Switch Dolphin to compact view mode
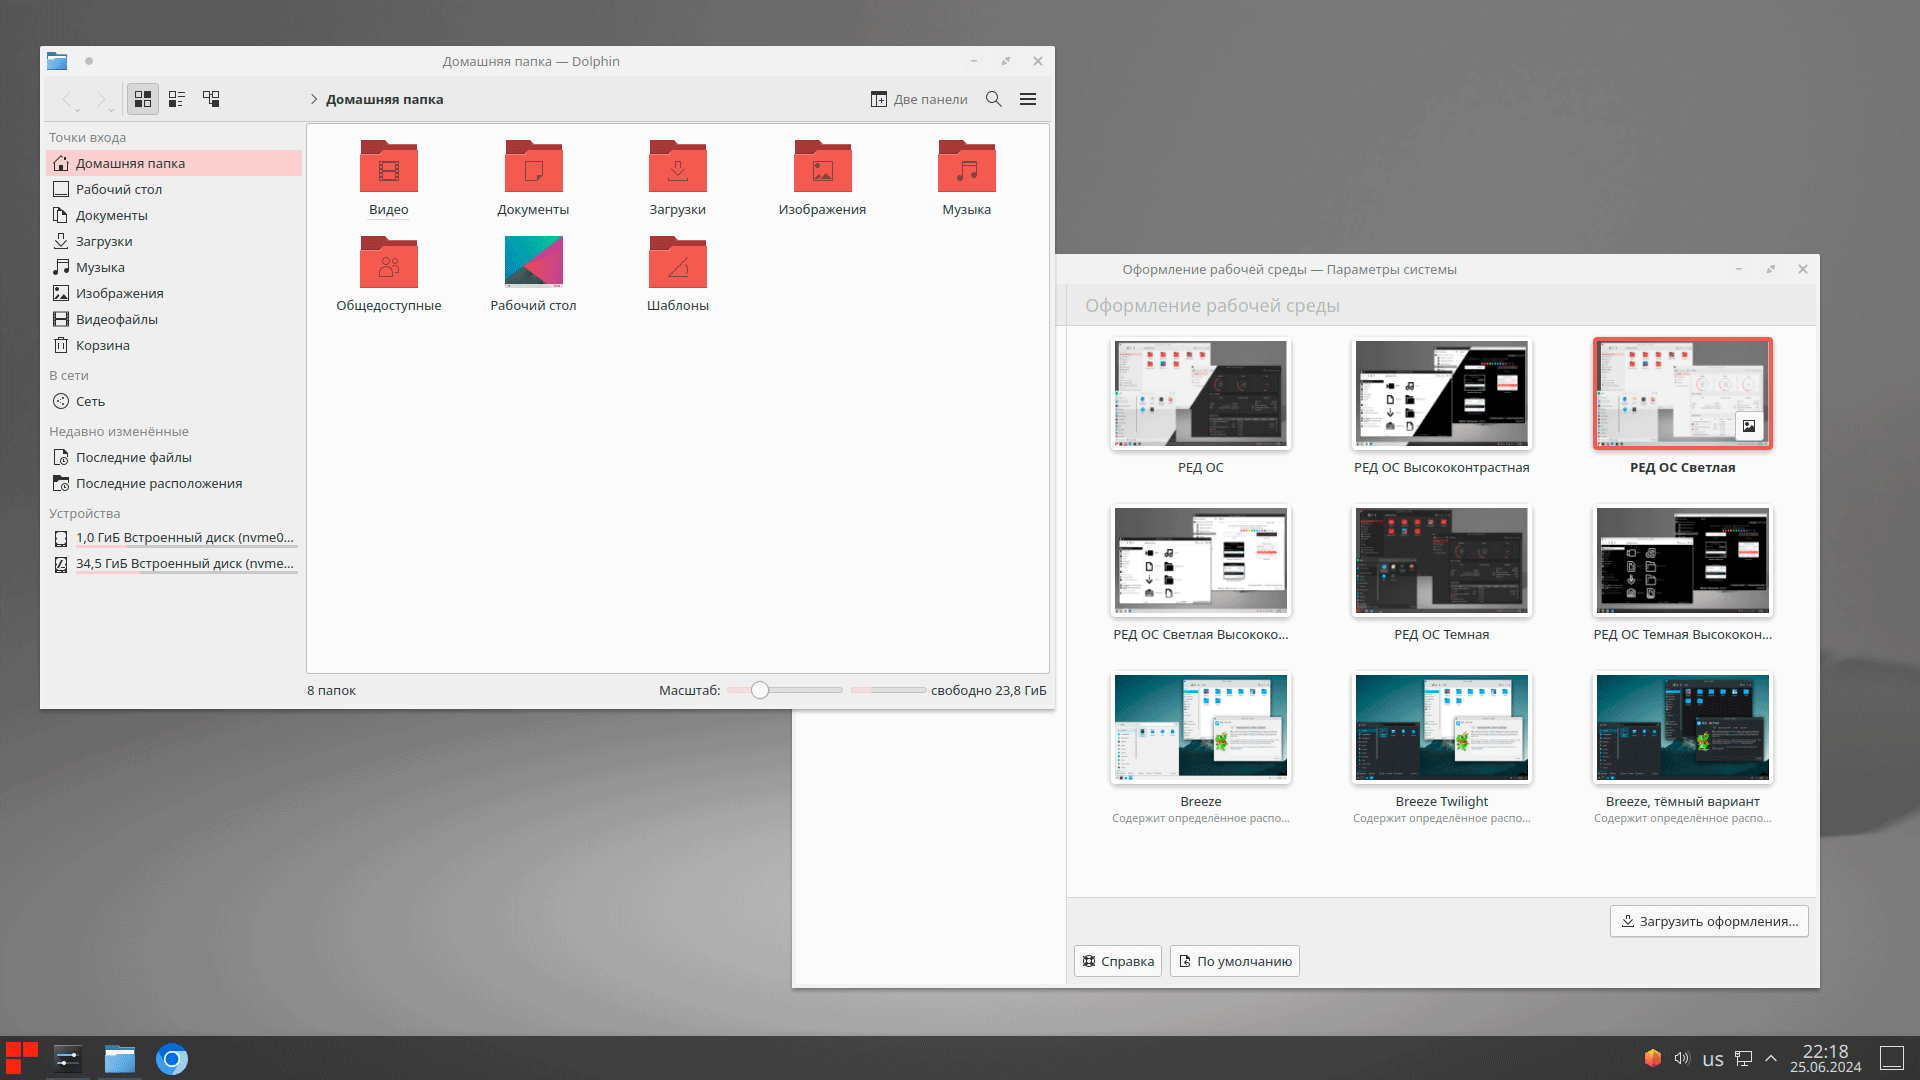 177,99
